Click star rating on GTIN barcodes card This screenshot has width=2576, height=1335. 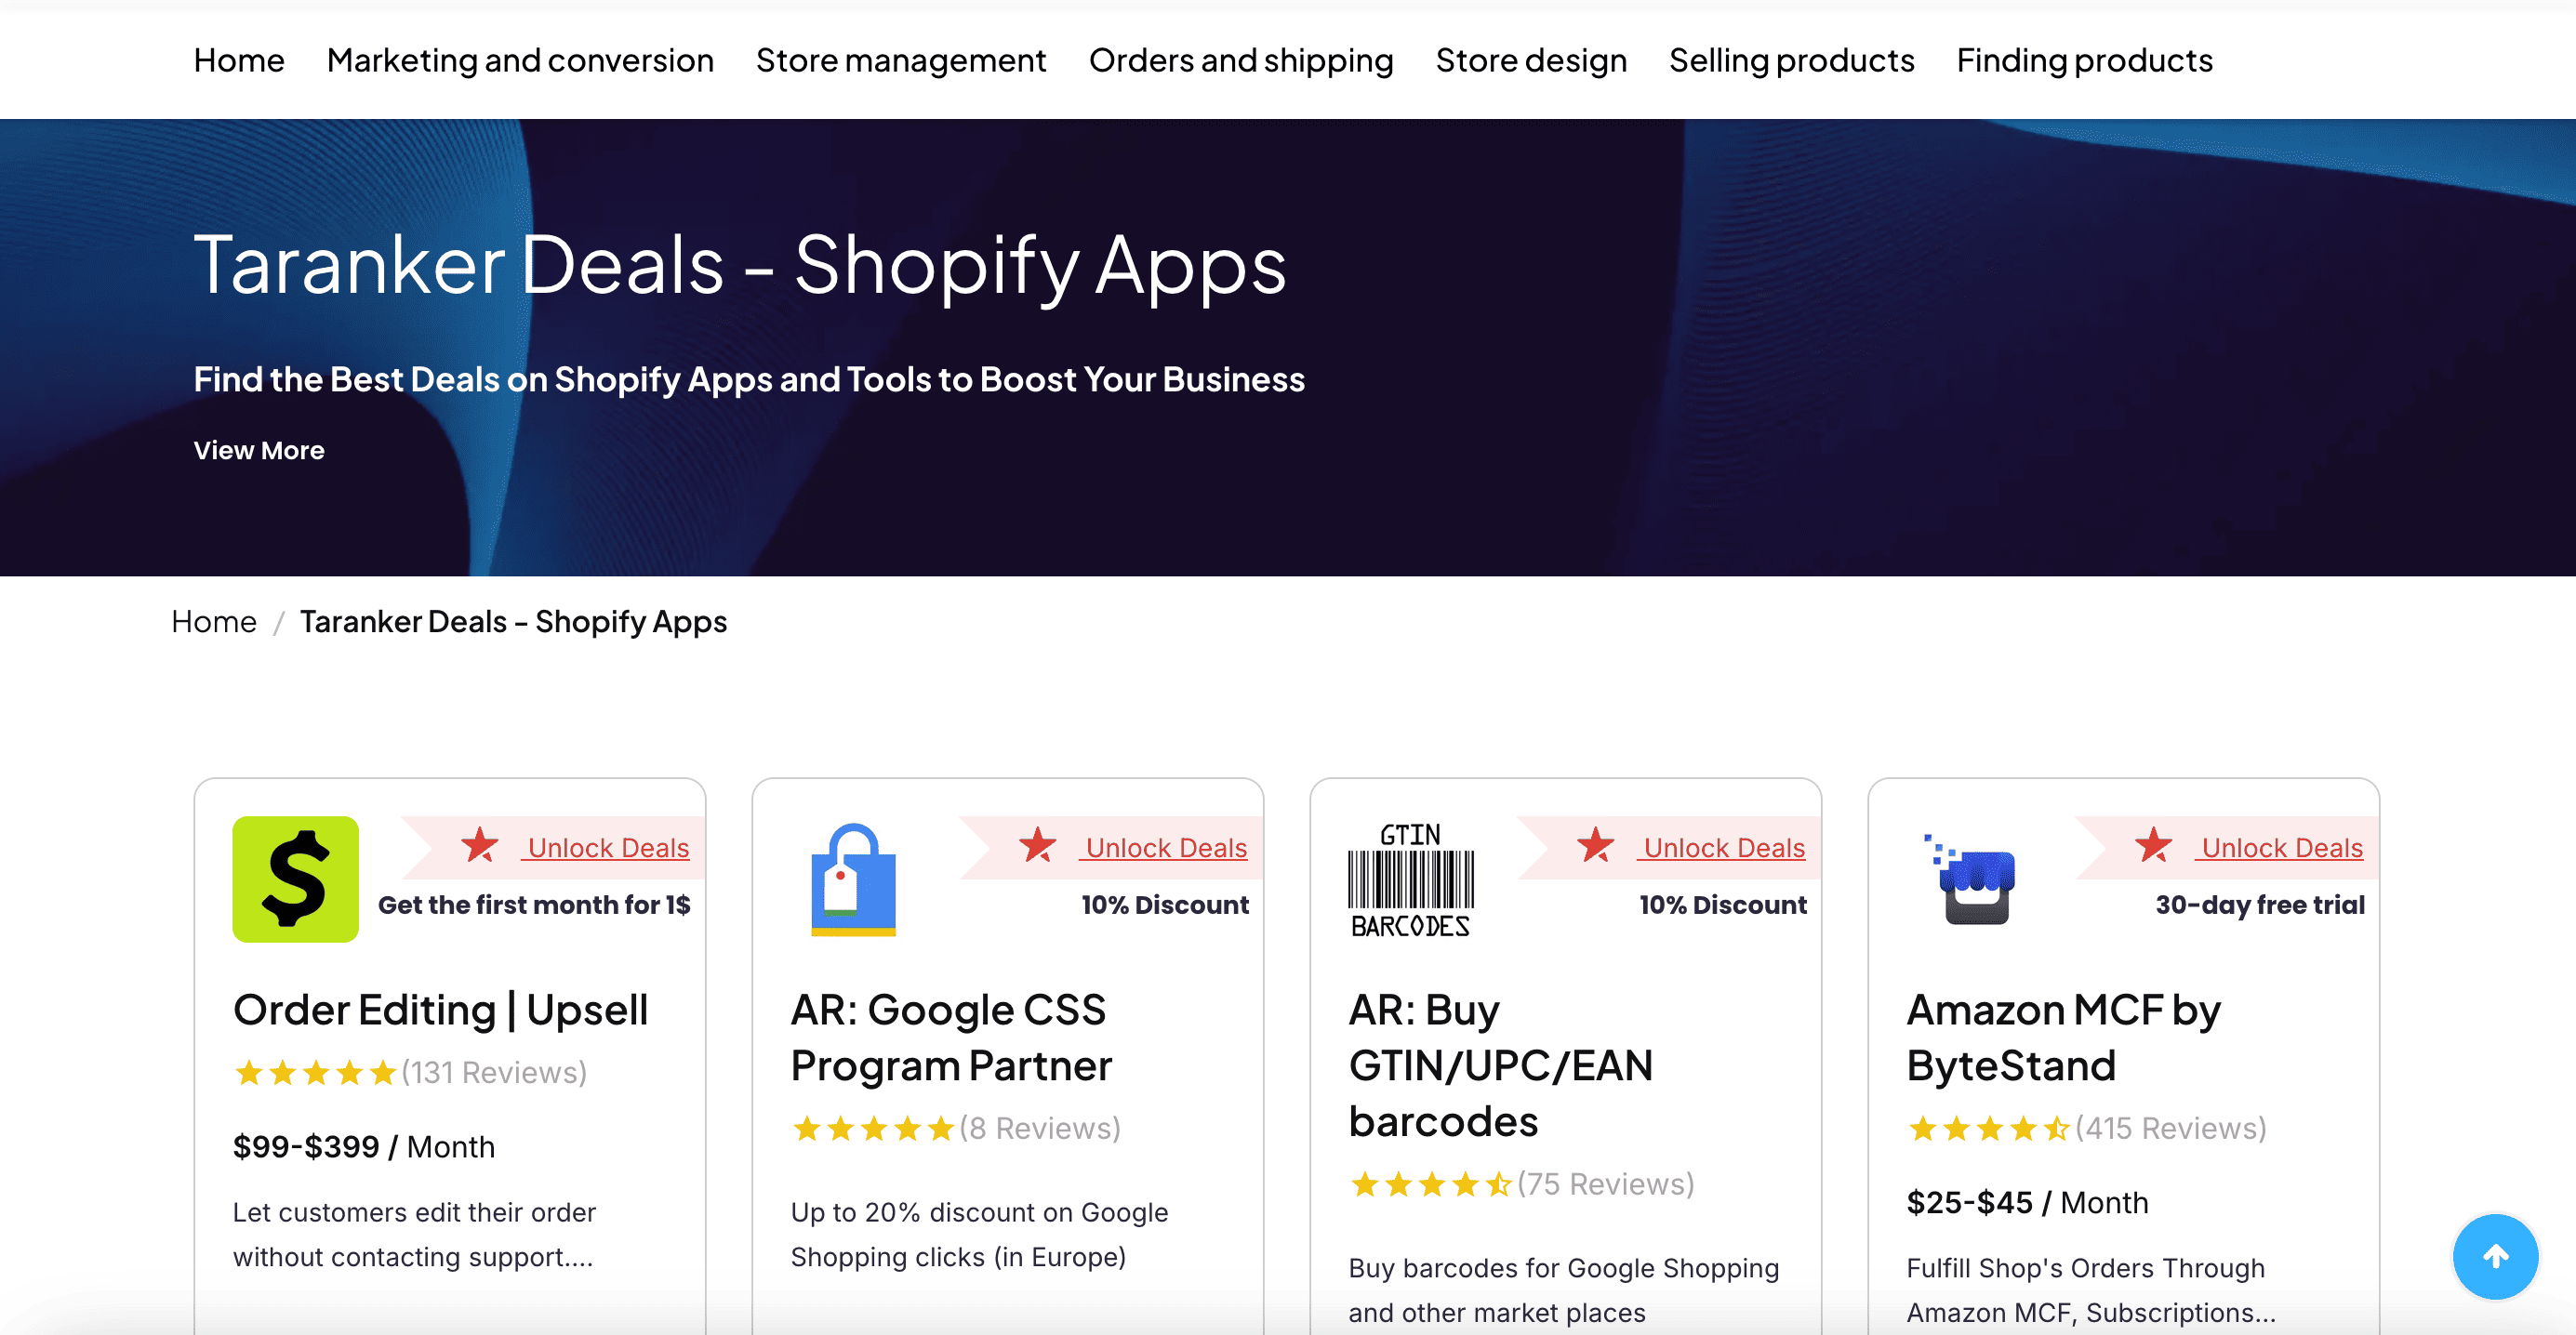pyautogui.click(x=1431, y=1185)
